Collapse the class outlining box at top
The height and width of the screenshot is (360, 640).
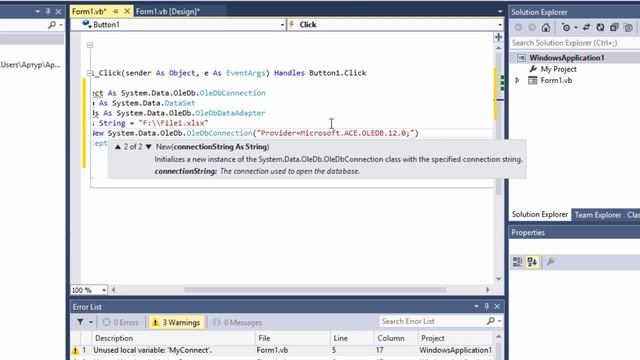[90, 45]
